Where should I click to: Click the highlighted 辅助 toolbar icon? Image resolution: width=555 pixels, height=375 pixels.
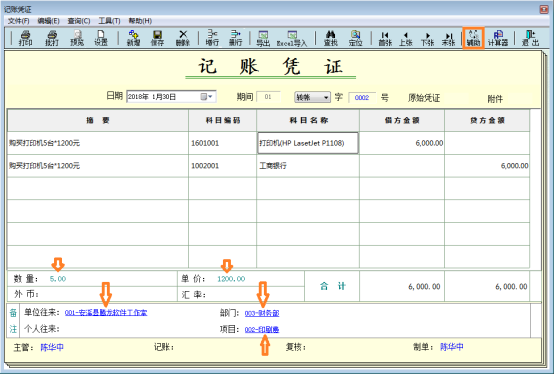(x=473, y=38)
